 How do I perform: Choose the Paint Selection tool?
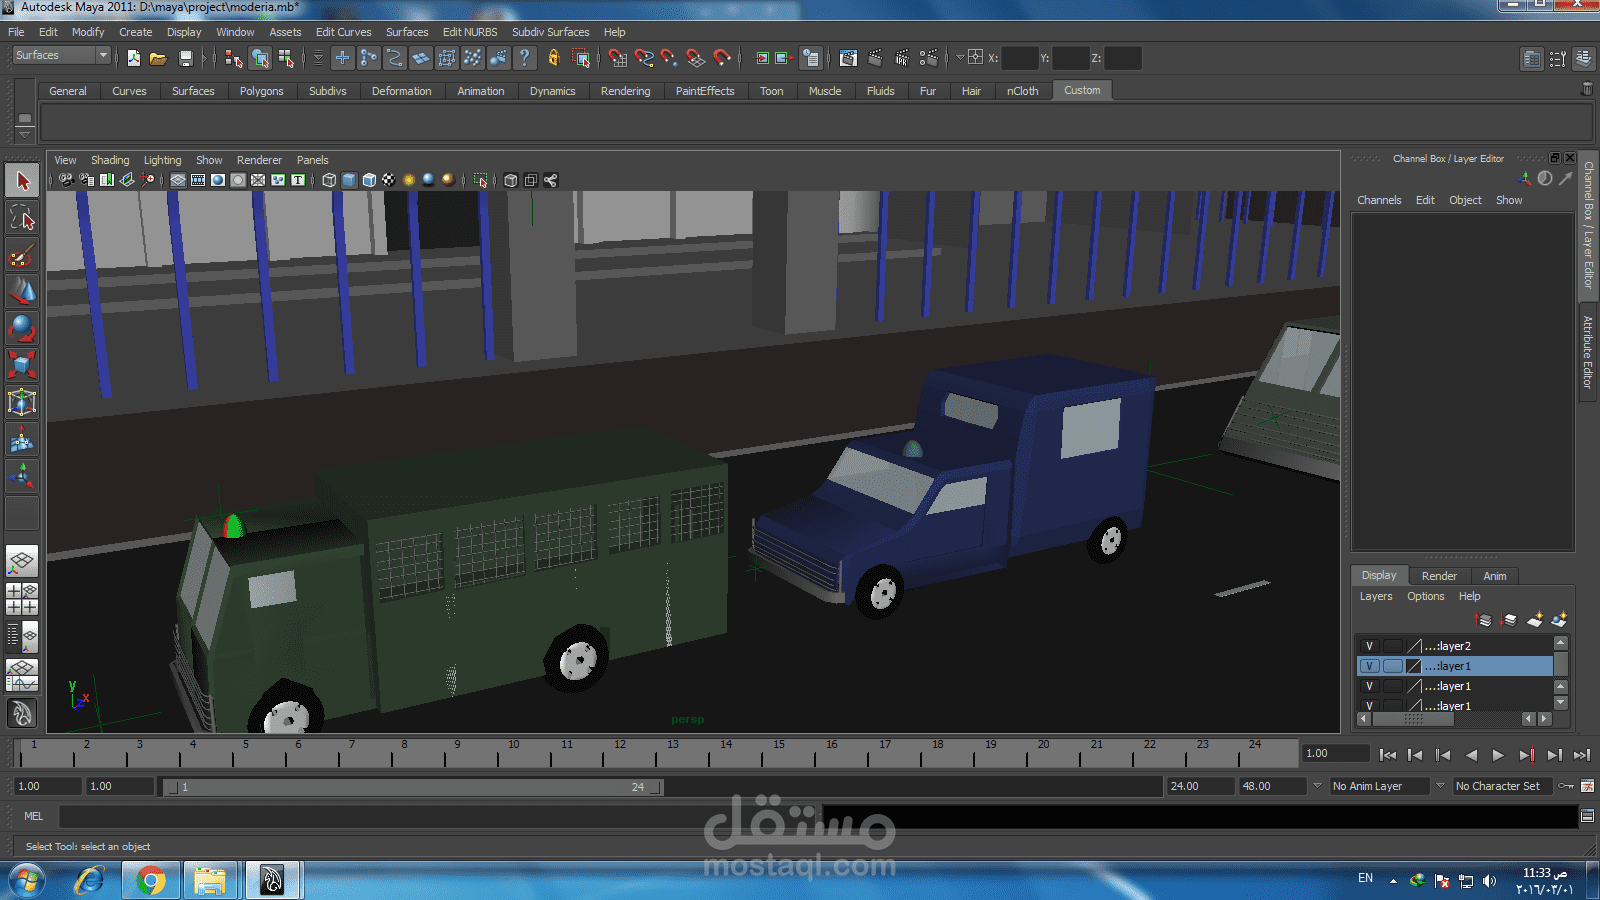22,255
